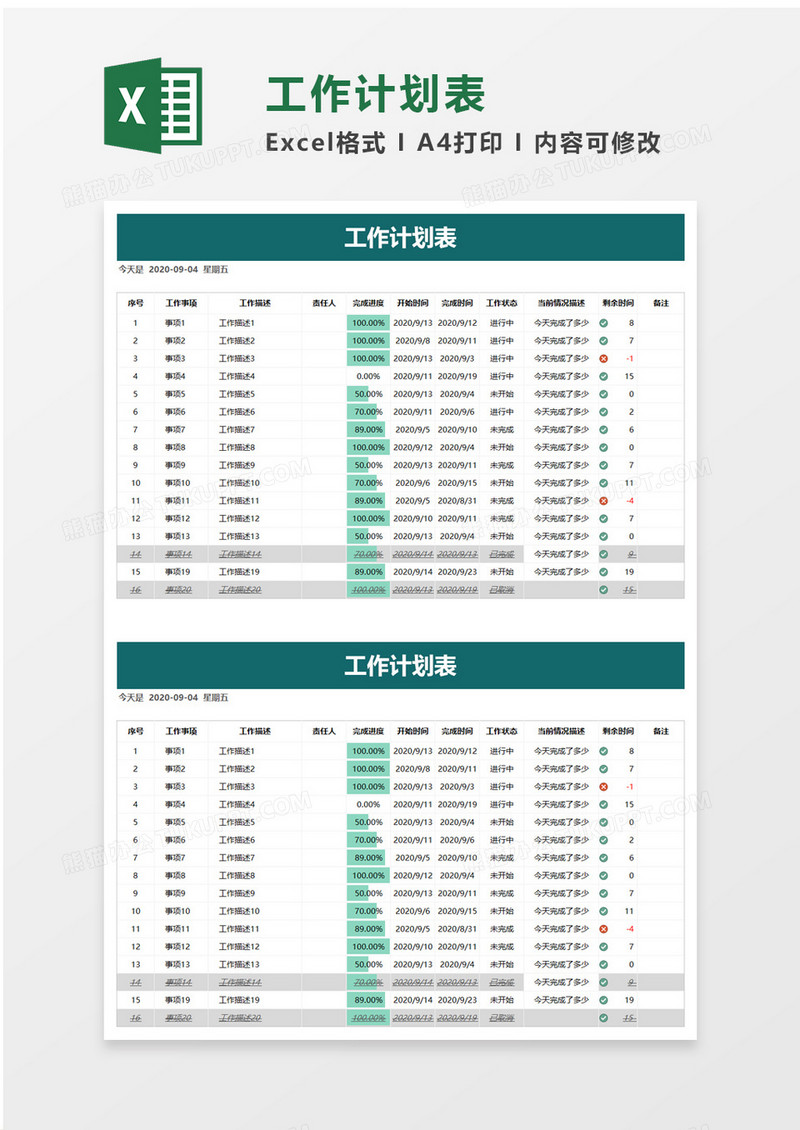Click the 'Excel格式 | A4打印 | 内容可修改' subtitle

click(x=463, y=143)
